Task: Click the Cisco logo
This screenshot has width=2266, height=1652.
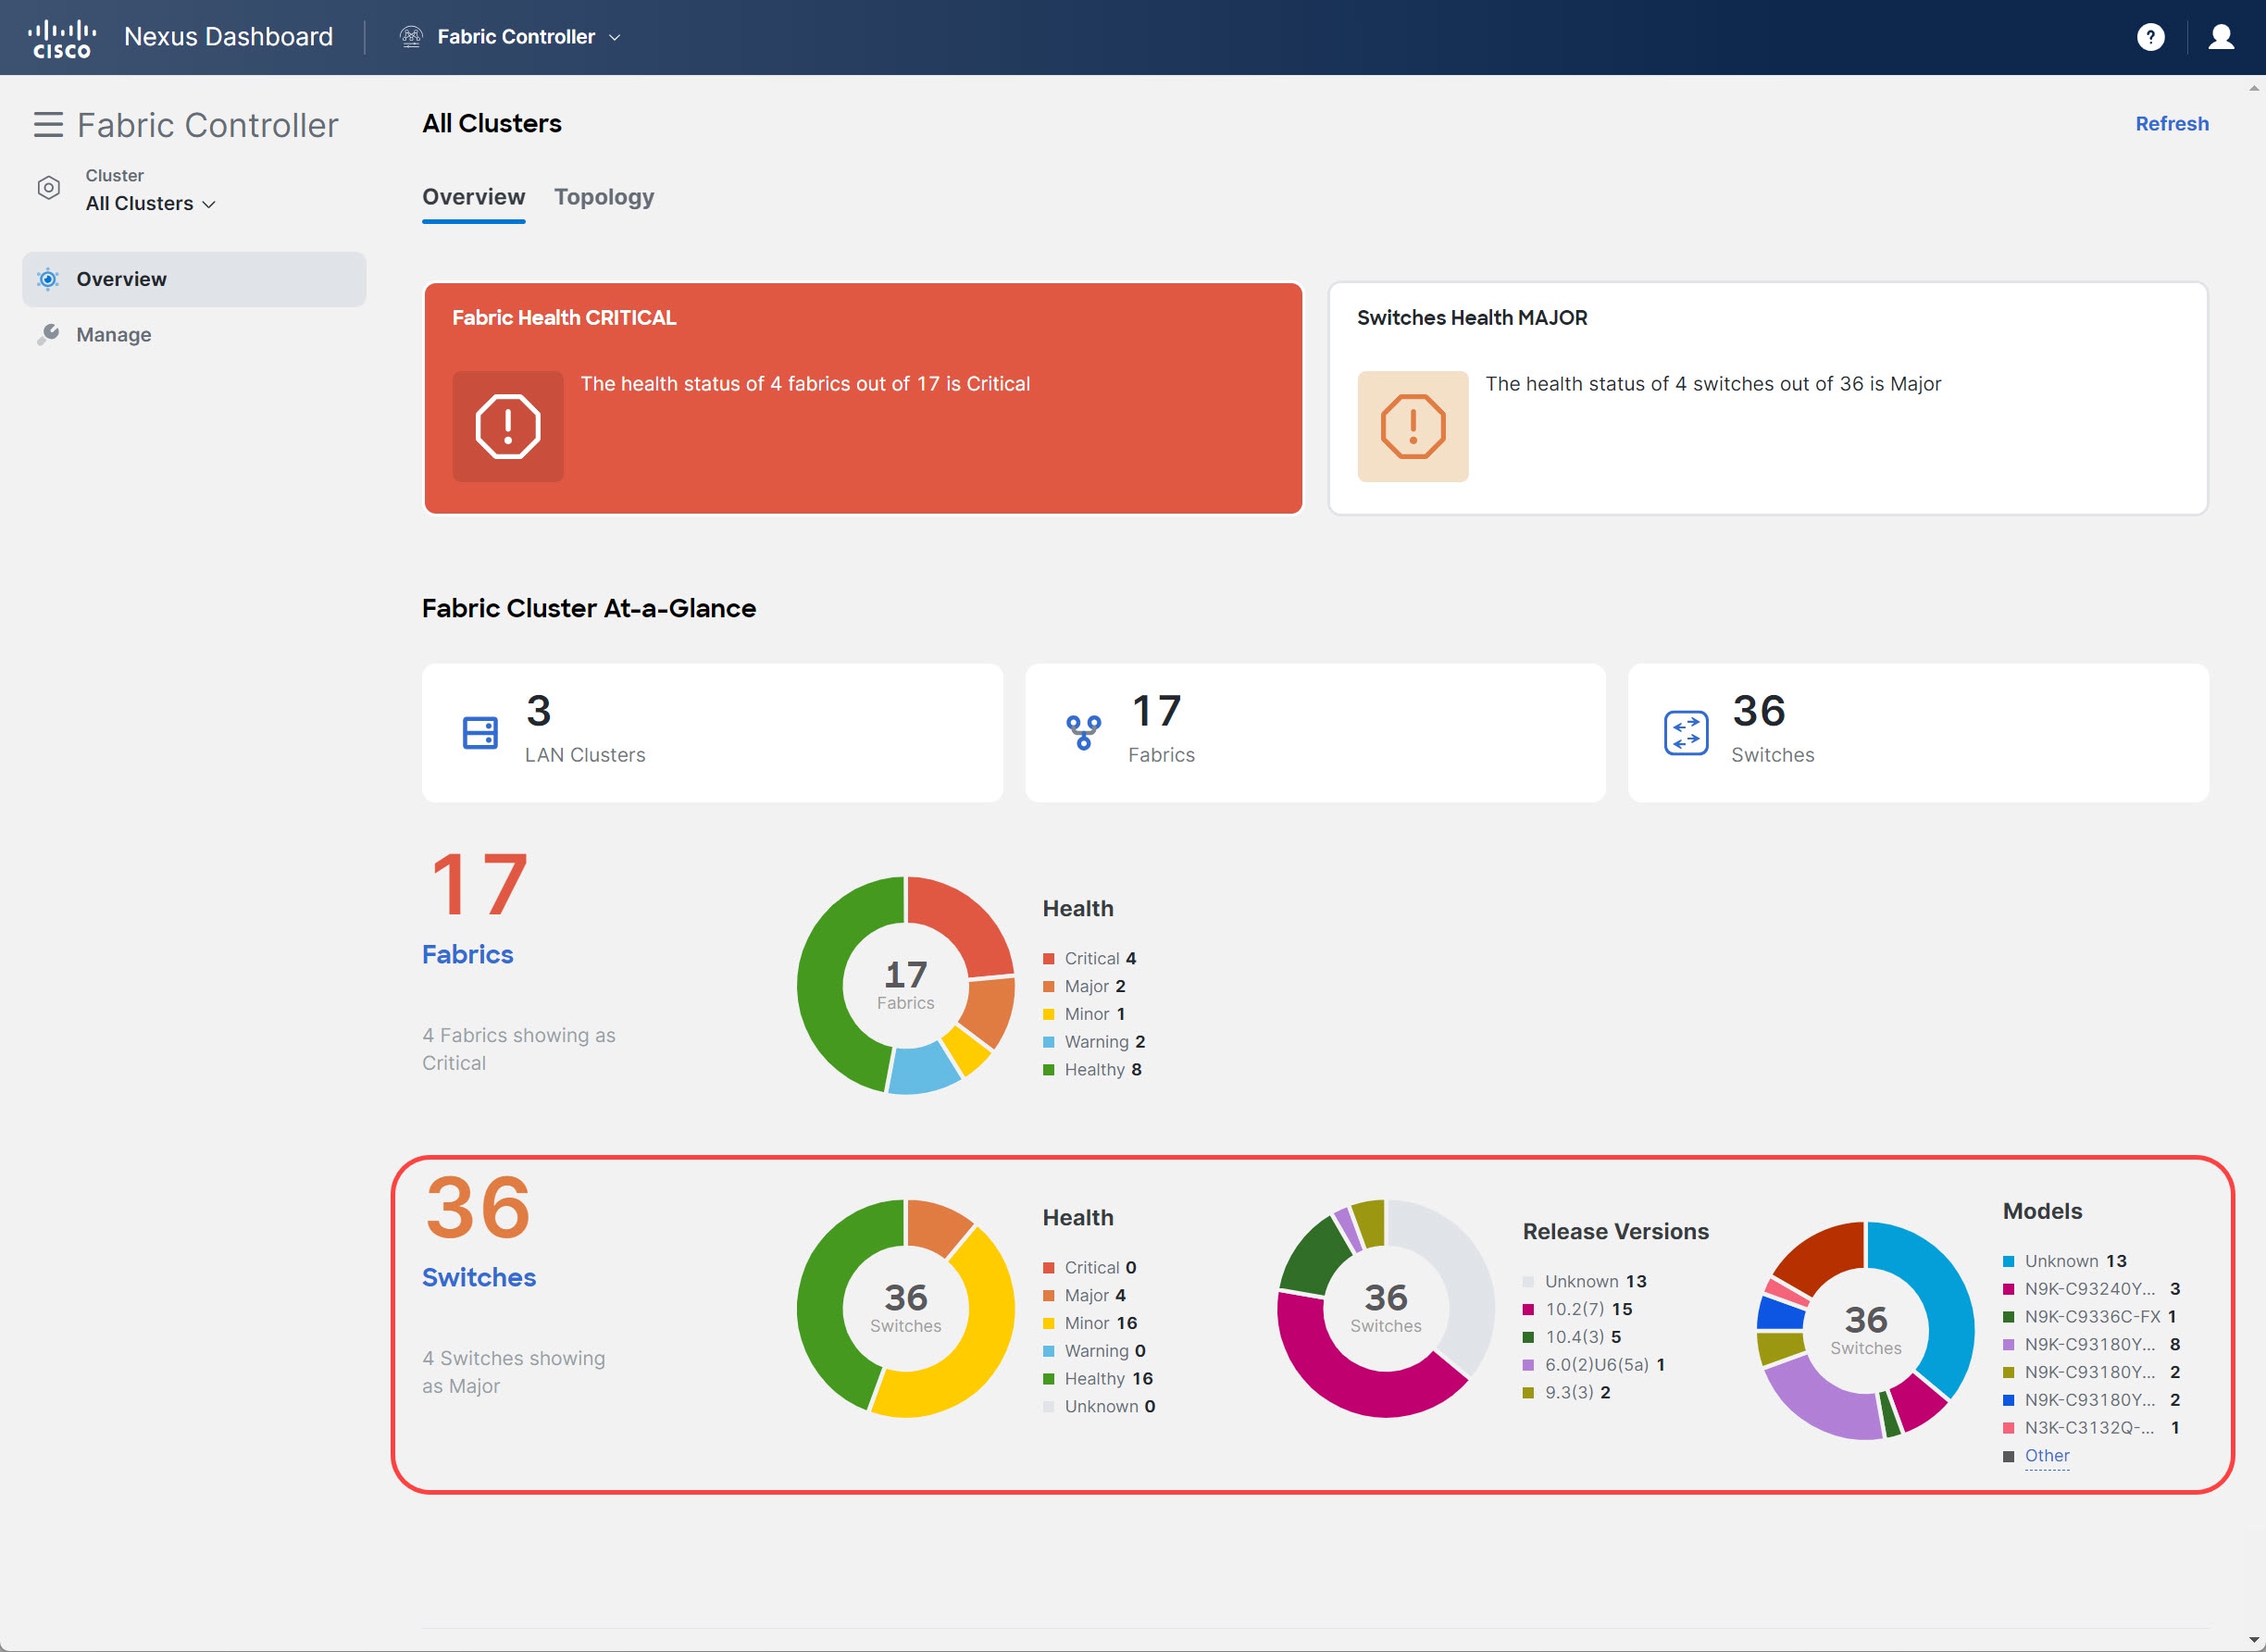Action: click(62, 38)
